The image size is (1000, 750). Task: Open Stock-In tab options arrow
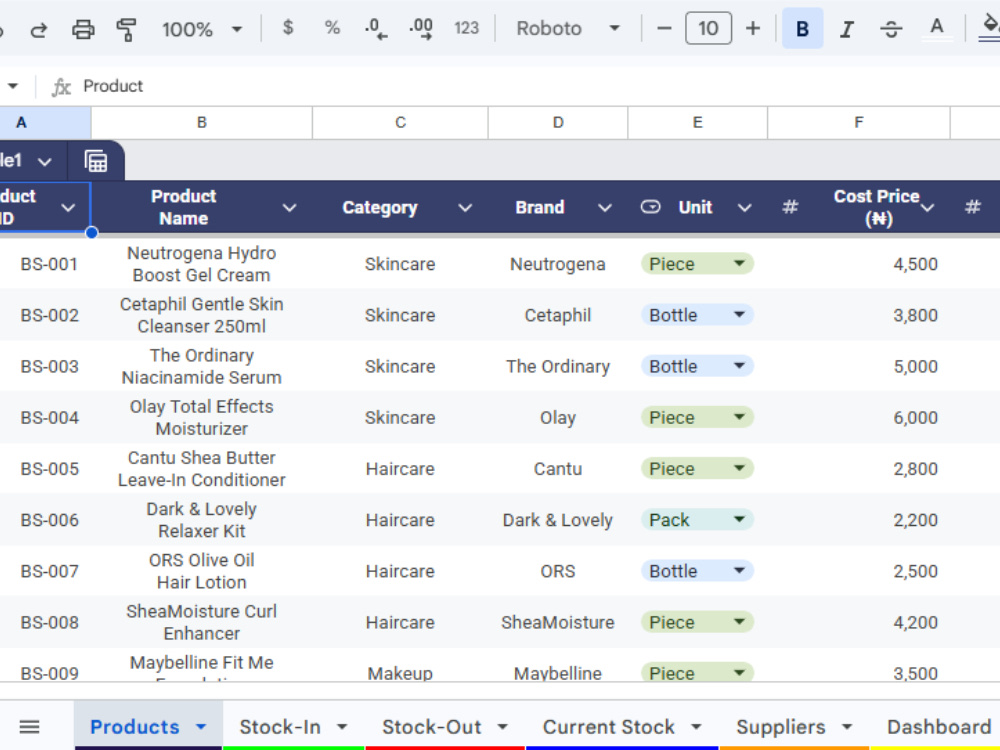[x=342, y=726]
